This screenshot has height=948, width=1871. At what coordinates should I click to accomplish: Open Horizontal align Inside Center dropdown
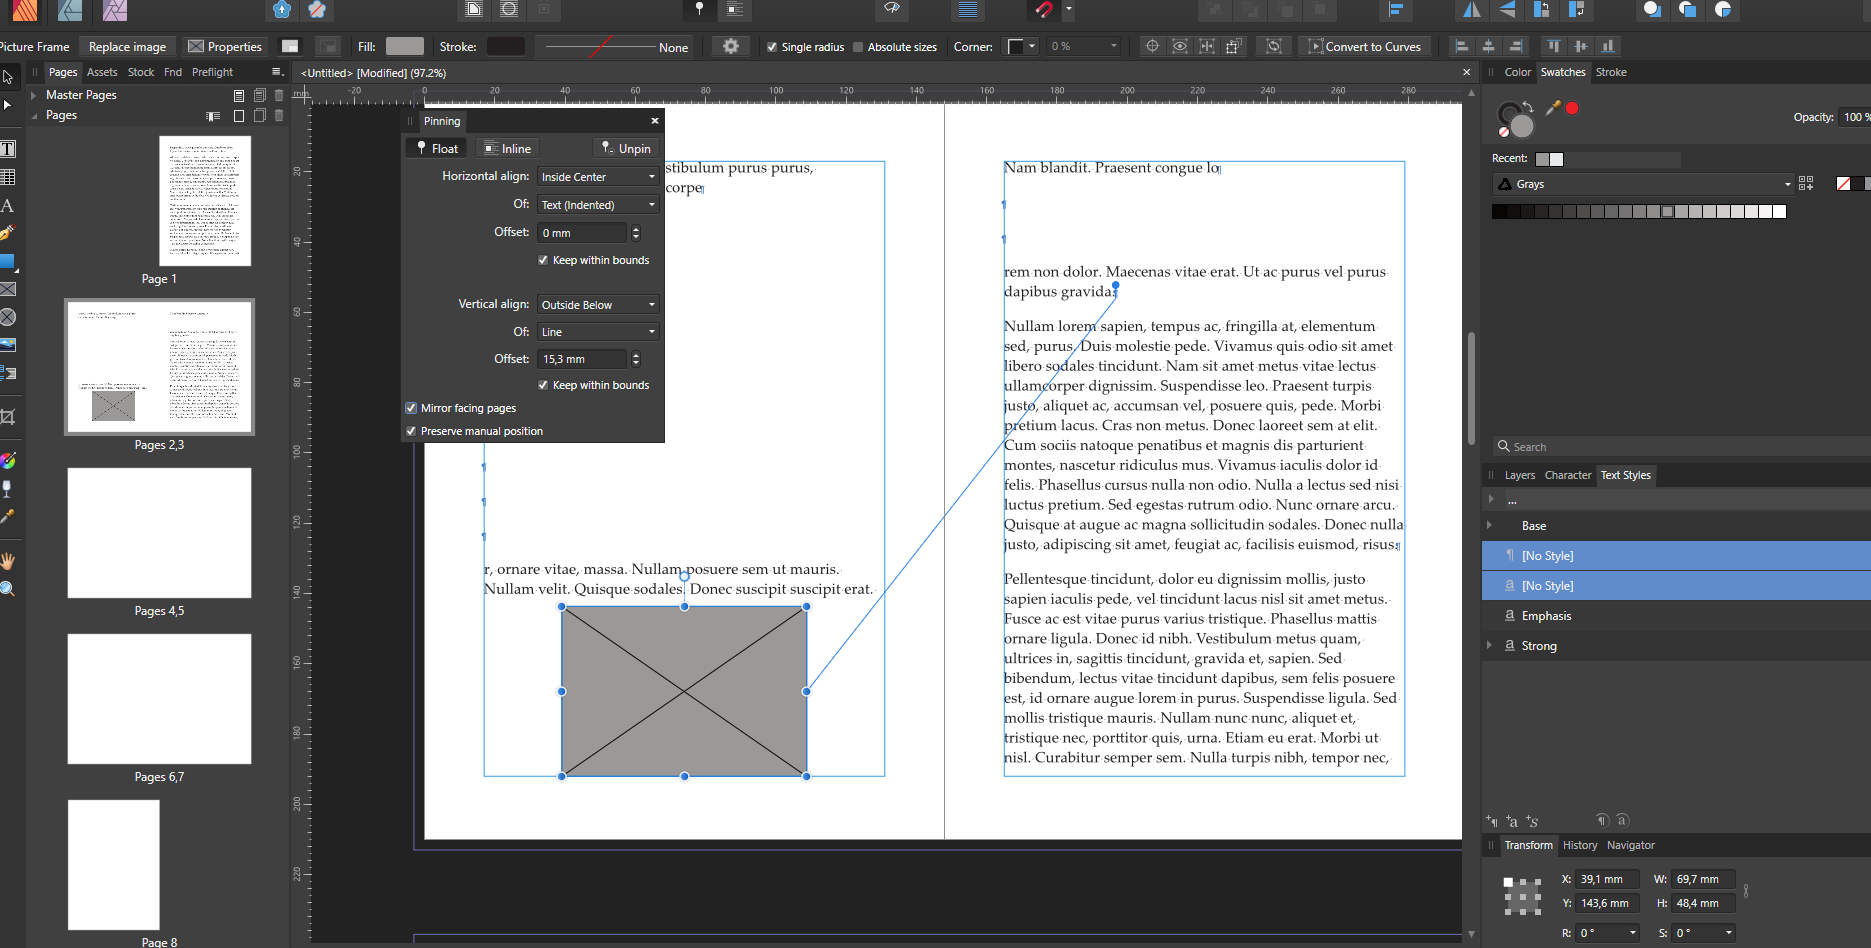(x=598, y=177)
